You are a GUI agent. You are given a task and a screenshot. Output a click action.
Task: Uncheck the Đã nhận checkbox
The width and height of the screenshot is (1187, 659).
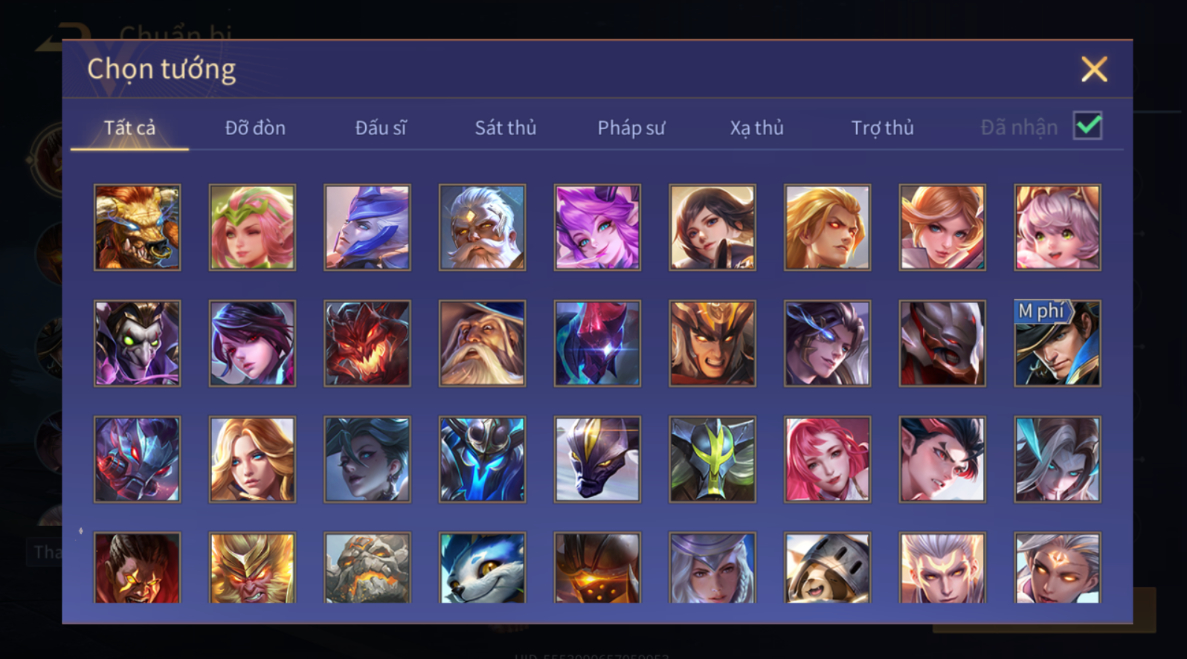tap(1088, 126)
